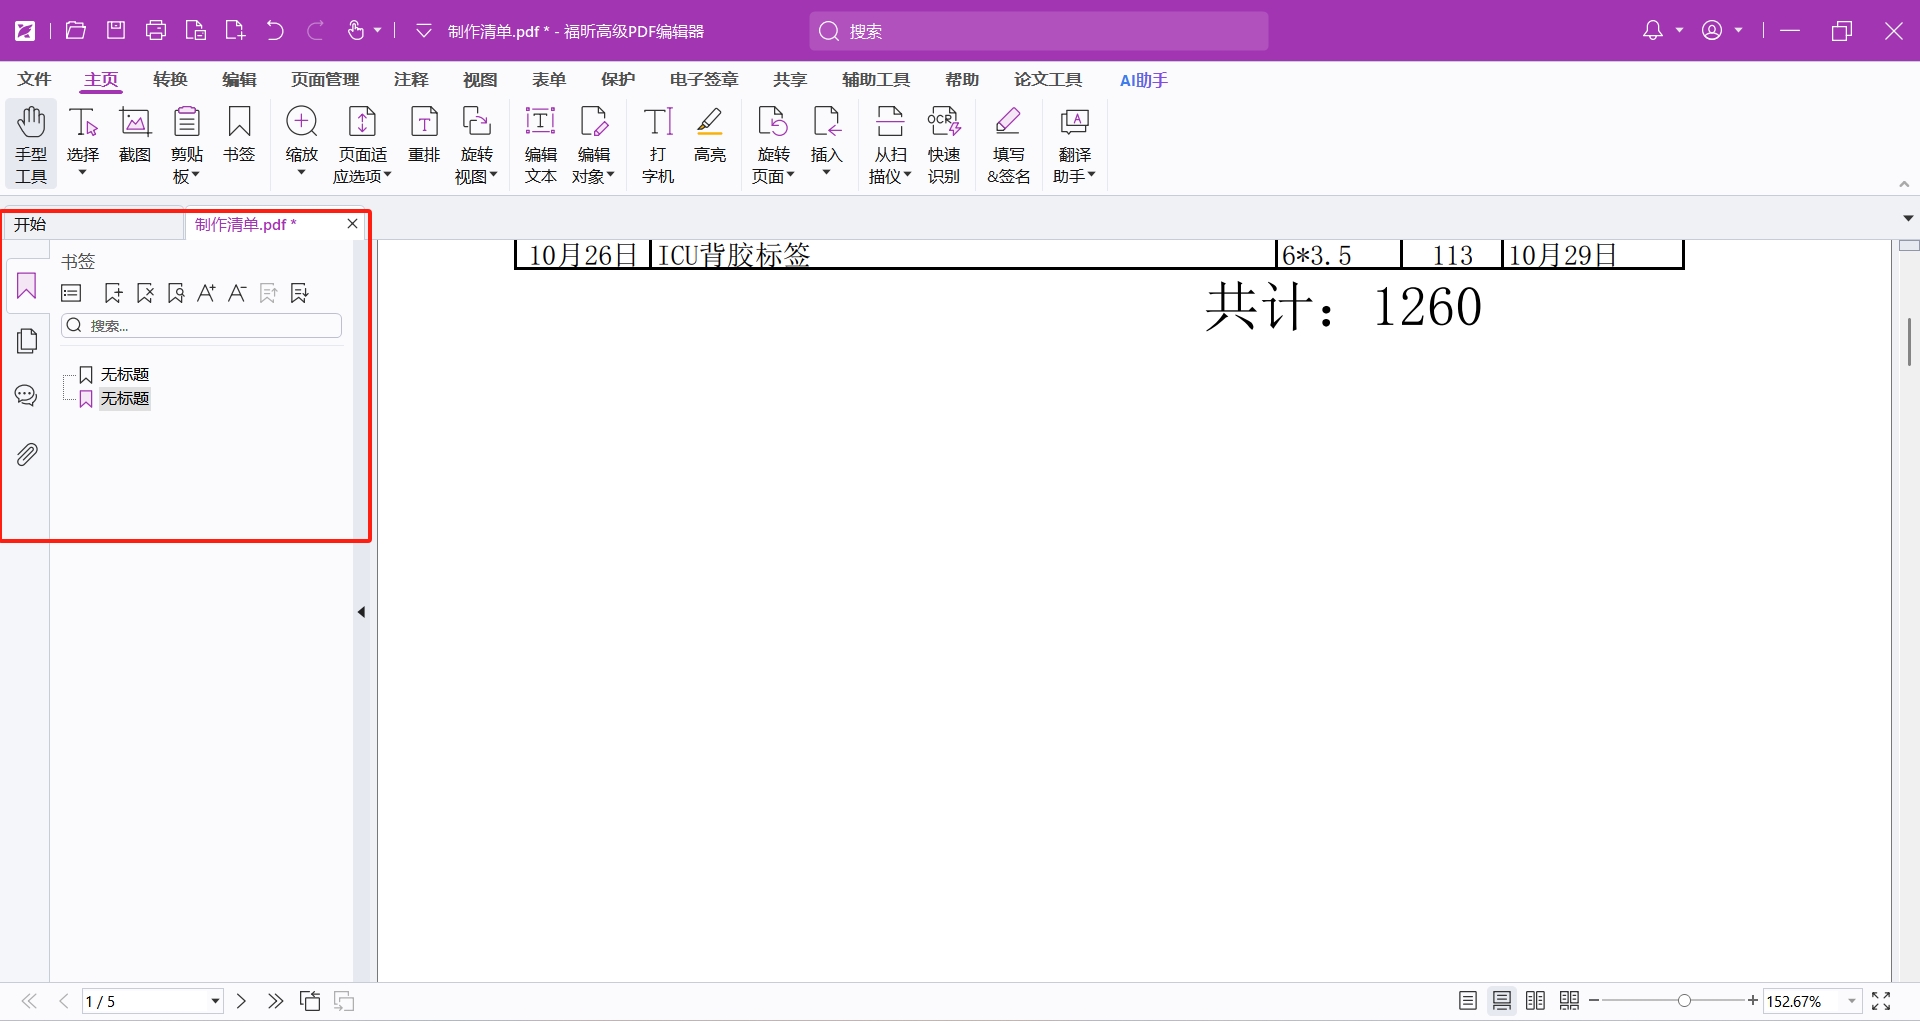
Task: Open the Comments panel in sidebar
Action: [27, 396]
